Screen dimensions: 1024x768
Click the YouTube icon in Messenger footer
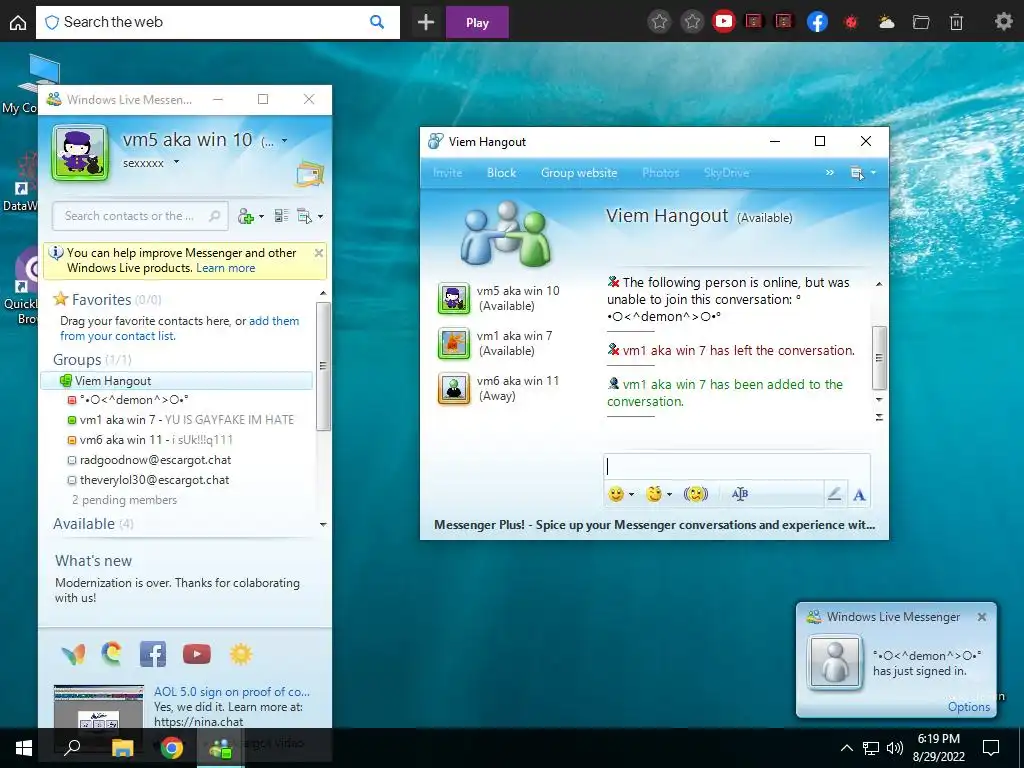(197, 654)
